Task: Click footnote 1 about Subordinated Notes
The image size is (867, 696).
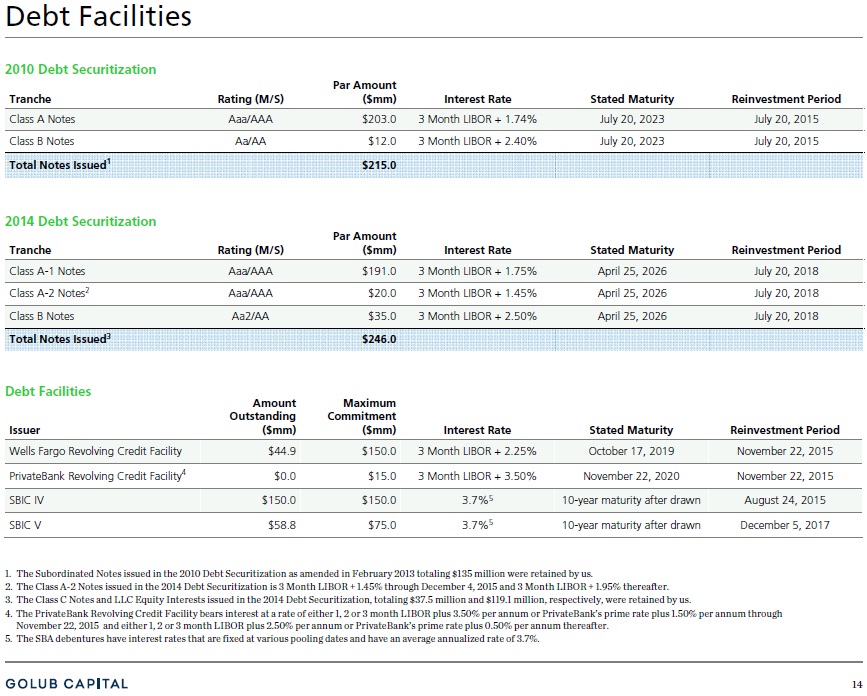Action: (x=299, y=574)
